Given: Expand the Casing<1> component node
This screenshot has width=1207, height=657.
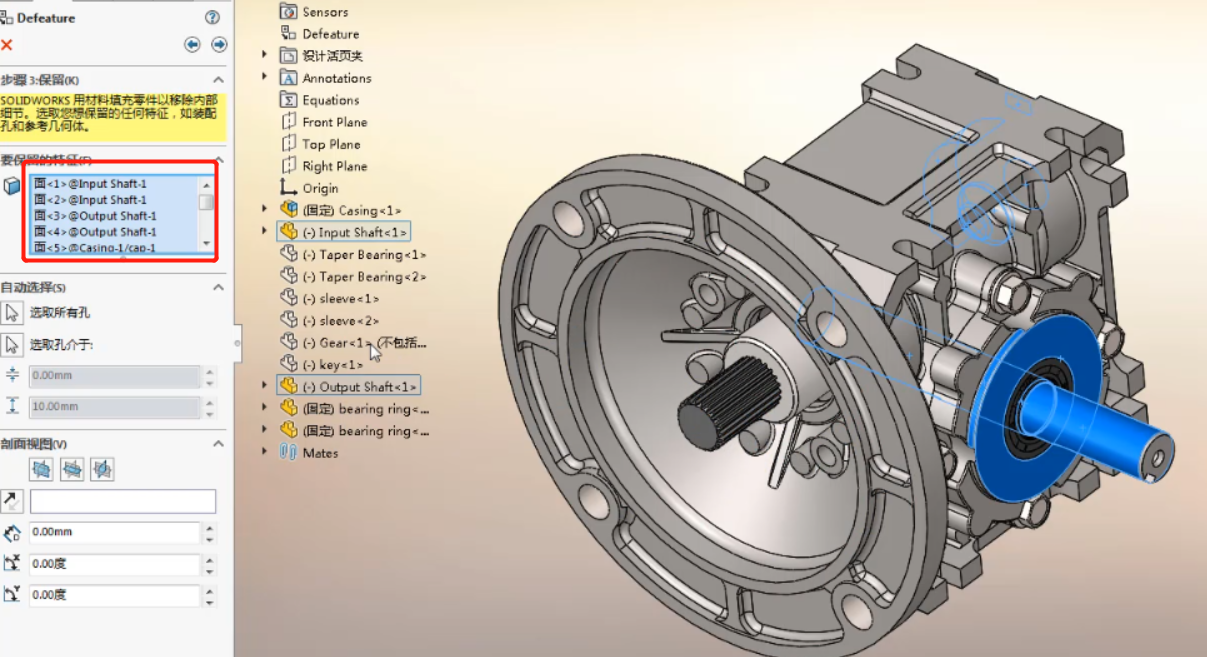Looking at the screenshot, I should click(x=265, y=210).
